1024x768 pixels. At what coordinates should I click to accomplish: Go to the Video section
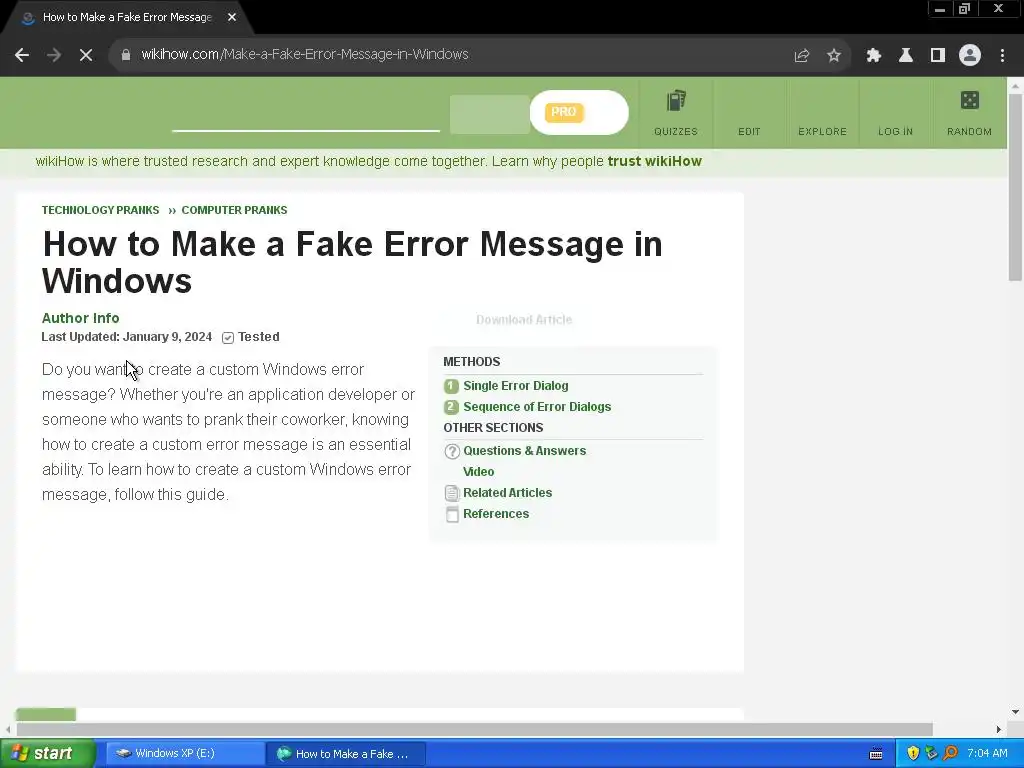(x=479, y=472)
